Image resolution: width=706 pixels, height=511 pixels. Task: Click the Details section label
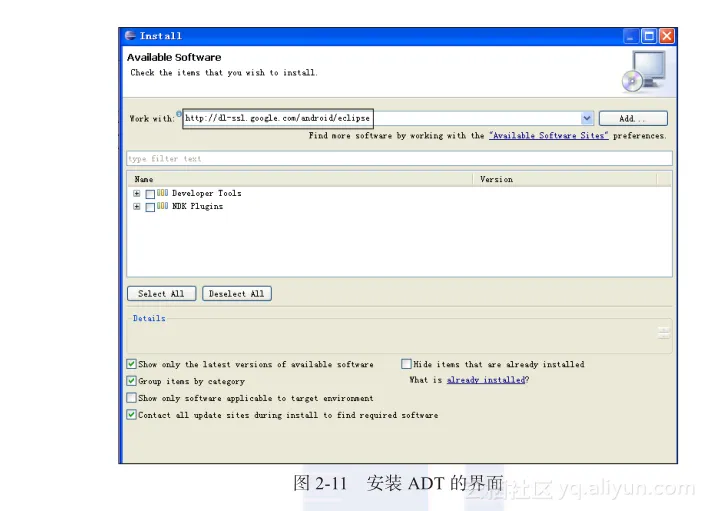(x=149, y=318)
